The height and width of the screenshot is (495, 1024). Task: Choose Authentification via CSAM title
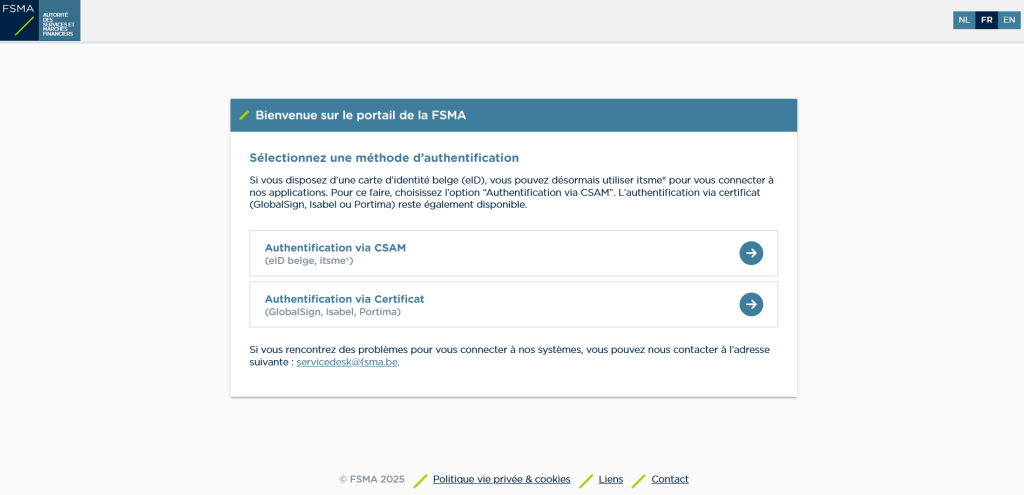click(x=335, y=248)
